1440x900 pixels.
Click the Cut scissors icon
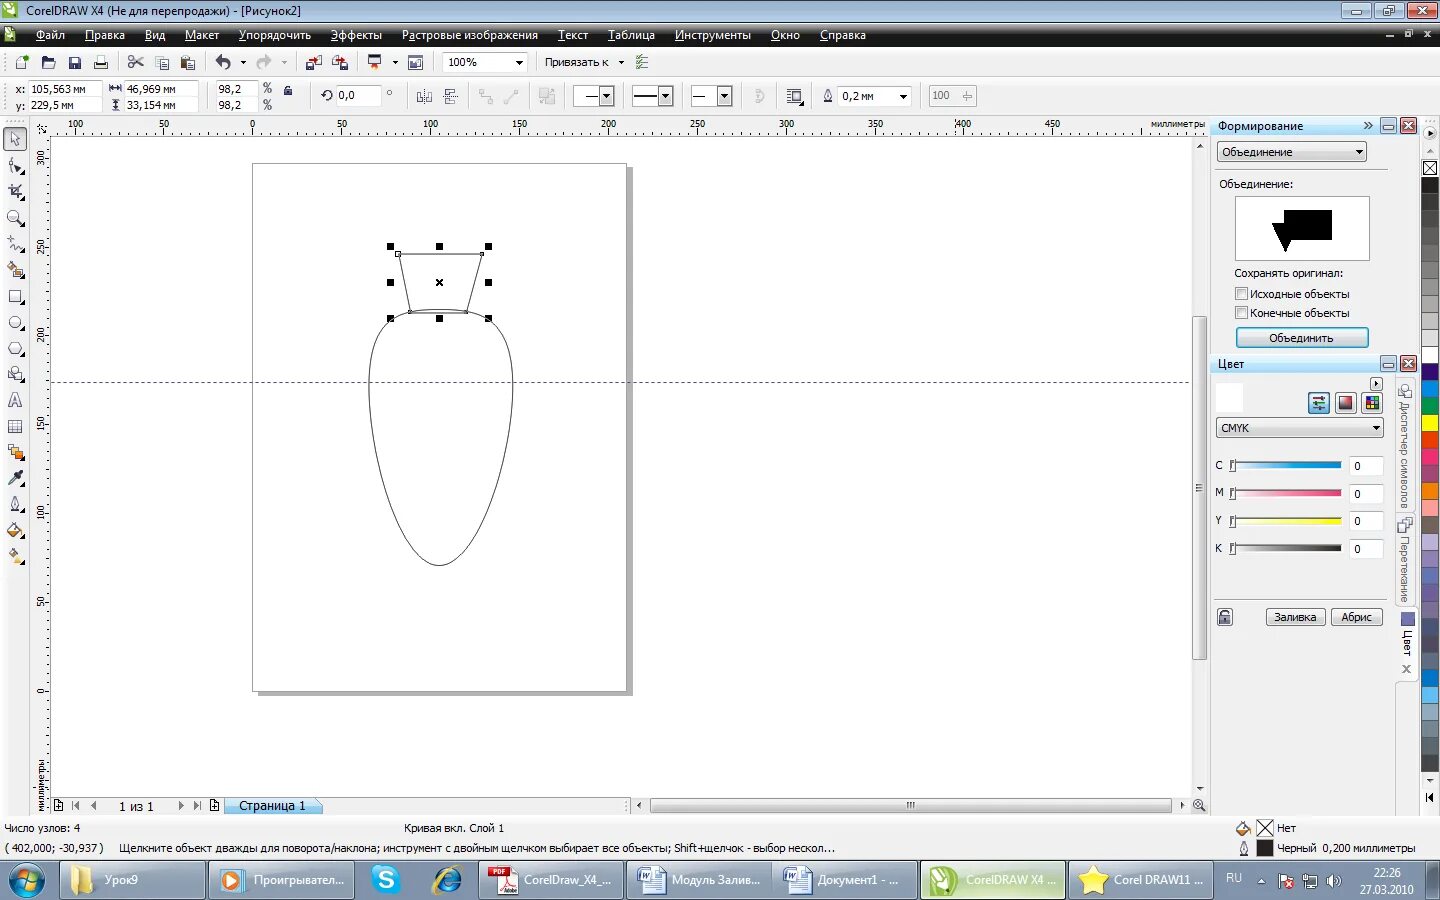(x=136, y=62)
